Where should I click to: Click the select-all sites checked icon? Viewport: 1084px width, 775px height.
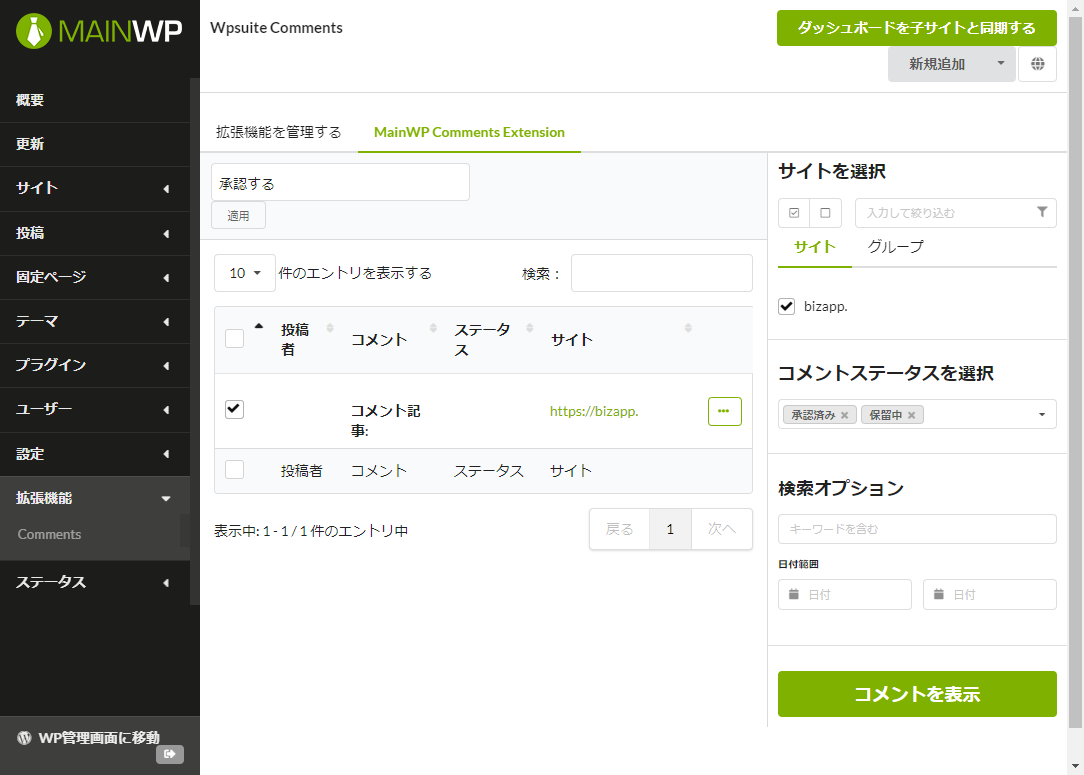click(794, 213)
